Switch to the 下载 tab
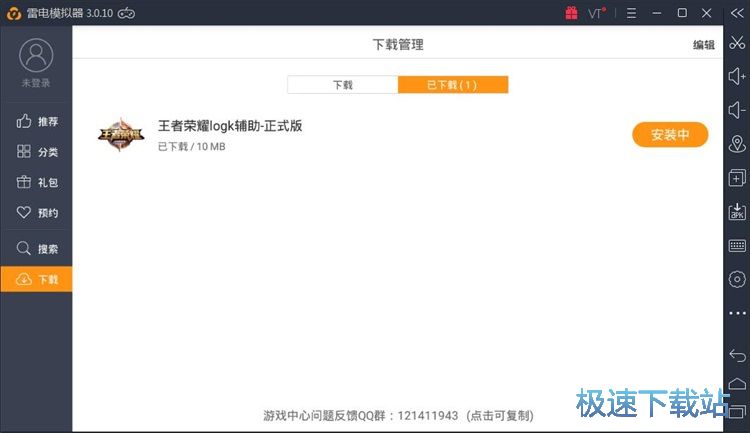 pos(342,85)
